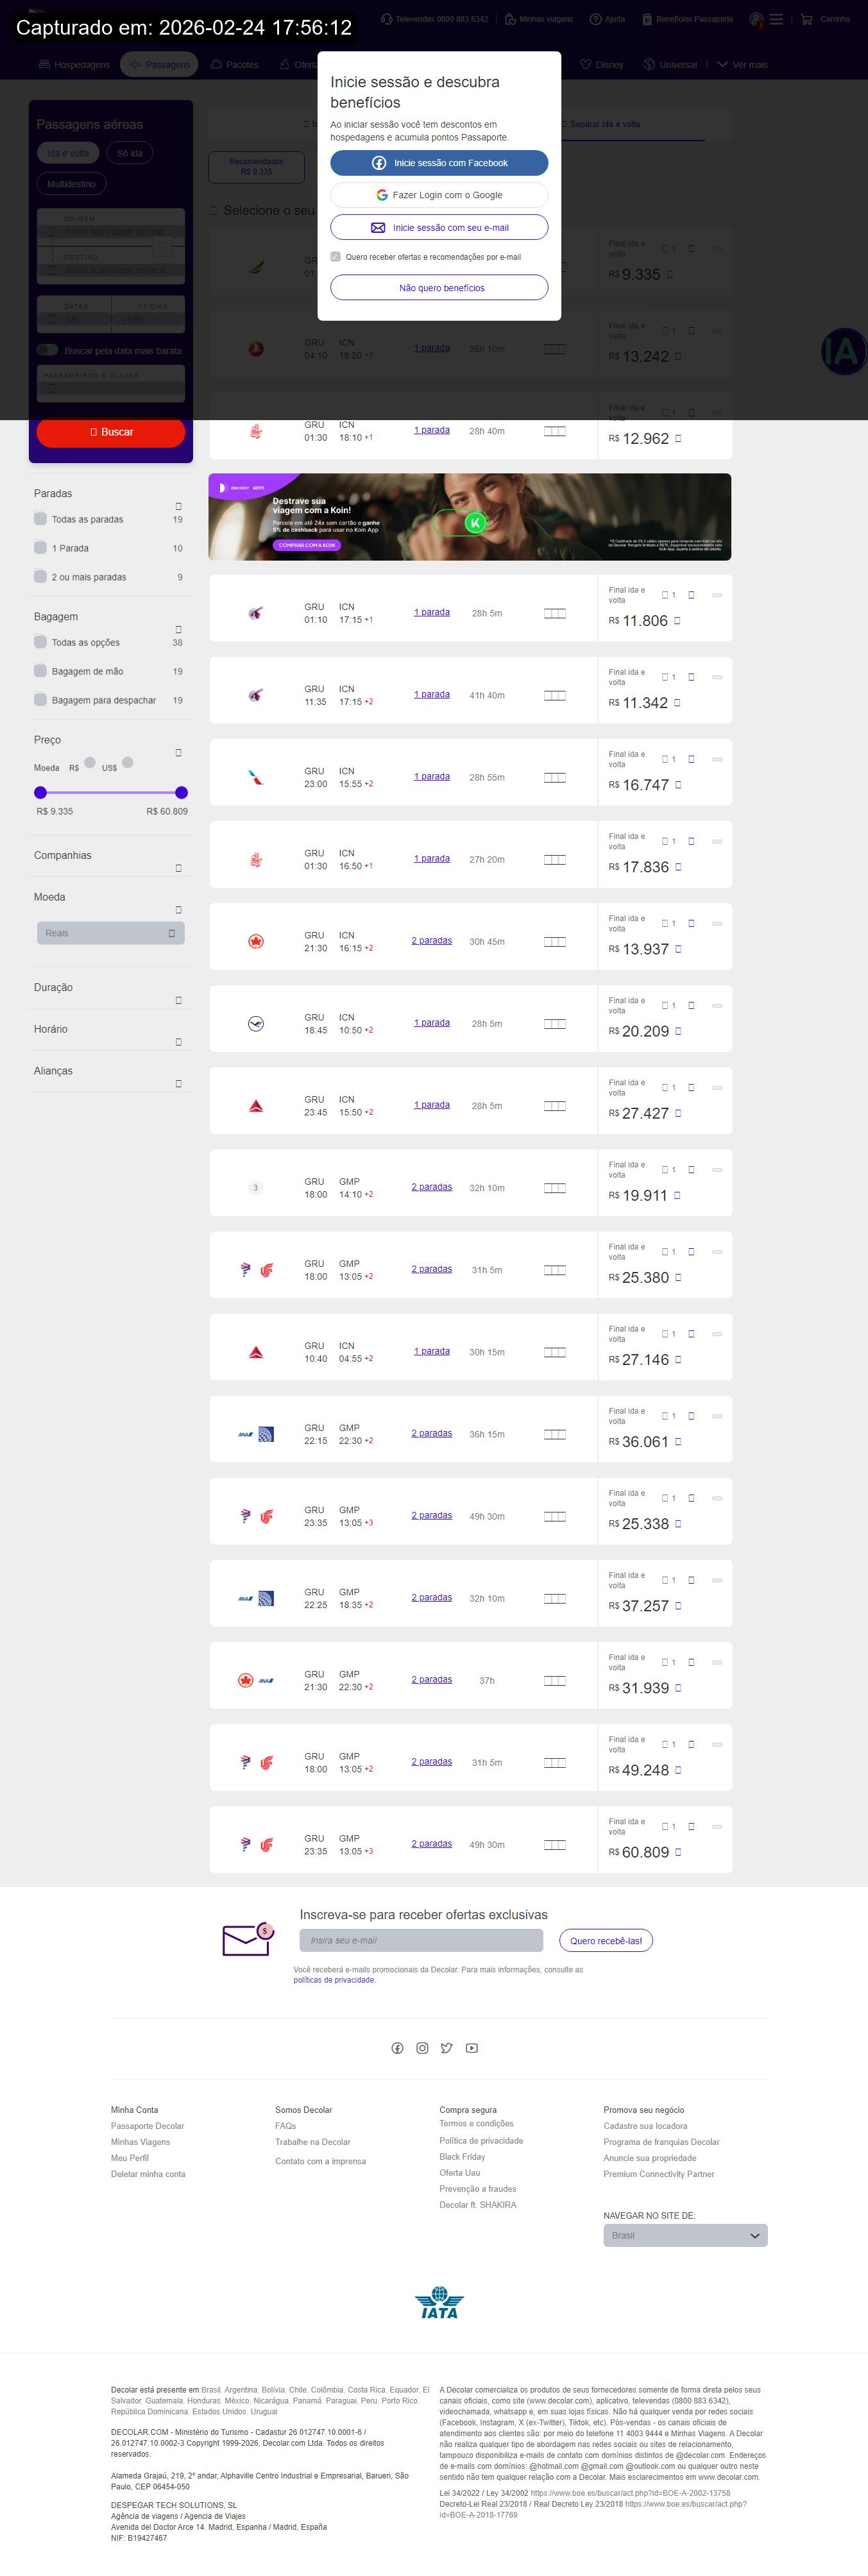Click 'Fazer Login com o Google' button
This screenshot has width=868, height=2576.
click(439, 195)
